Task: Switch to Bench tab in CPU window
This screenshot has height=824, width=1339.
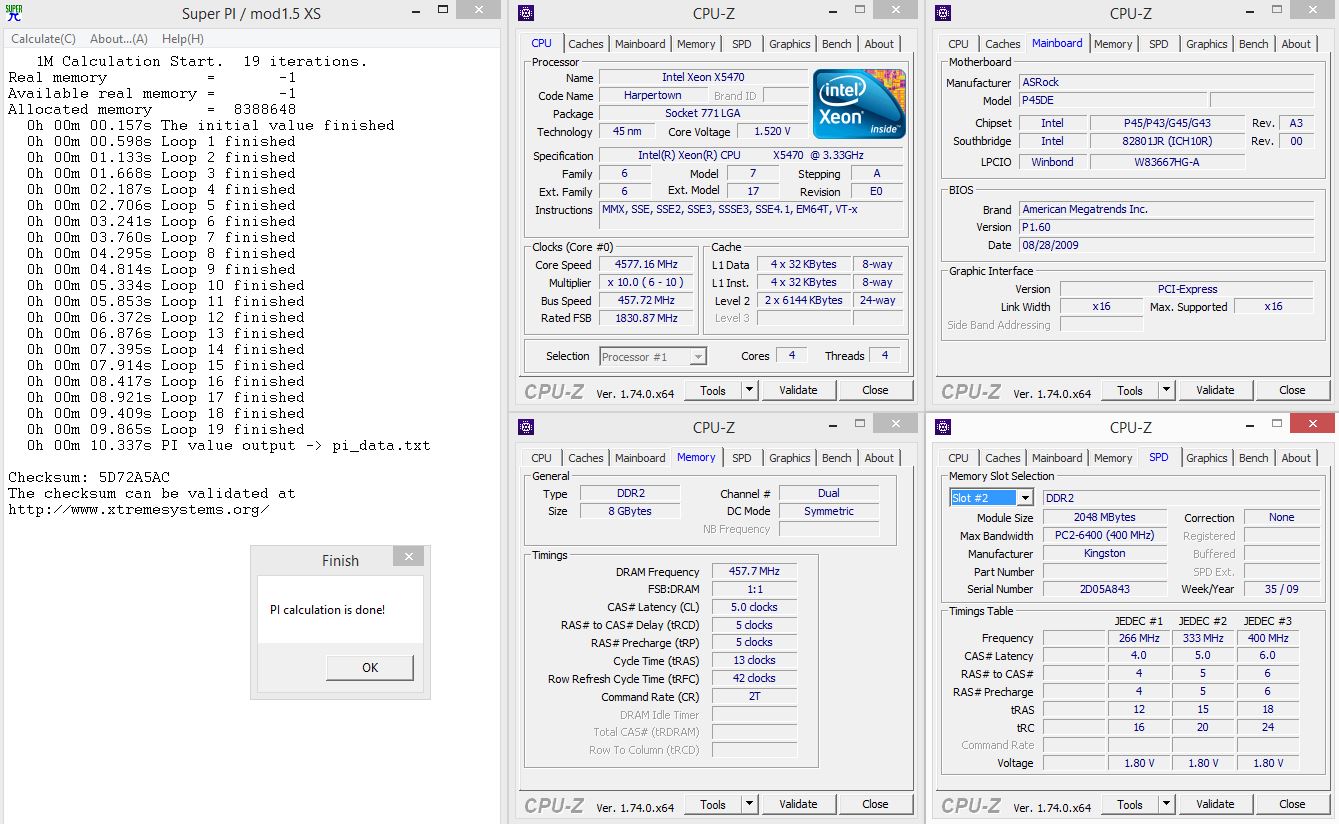Action: click(837, 44)
